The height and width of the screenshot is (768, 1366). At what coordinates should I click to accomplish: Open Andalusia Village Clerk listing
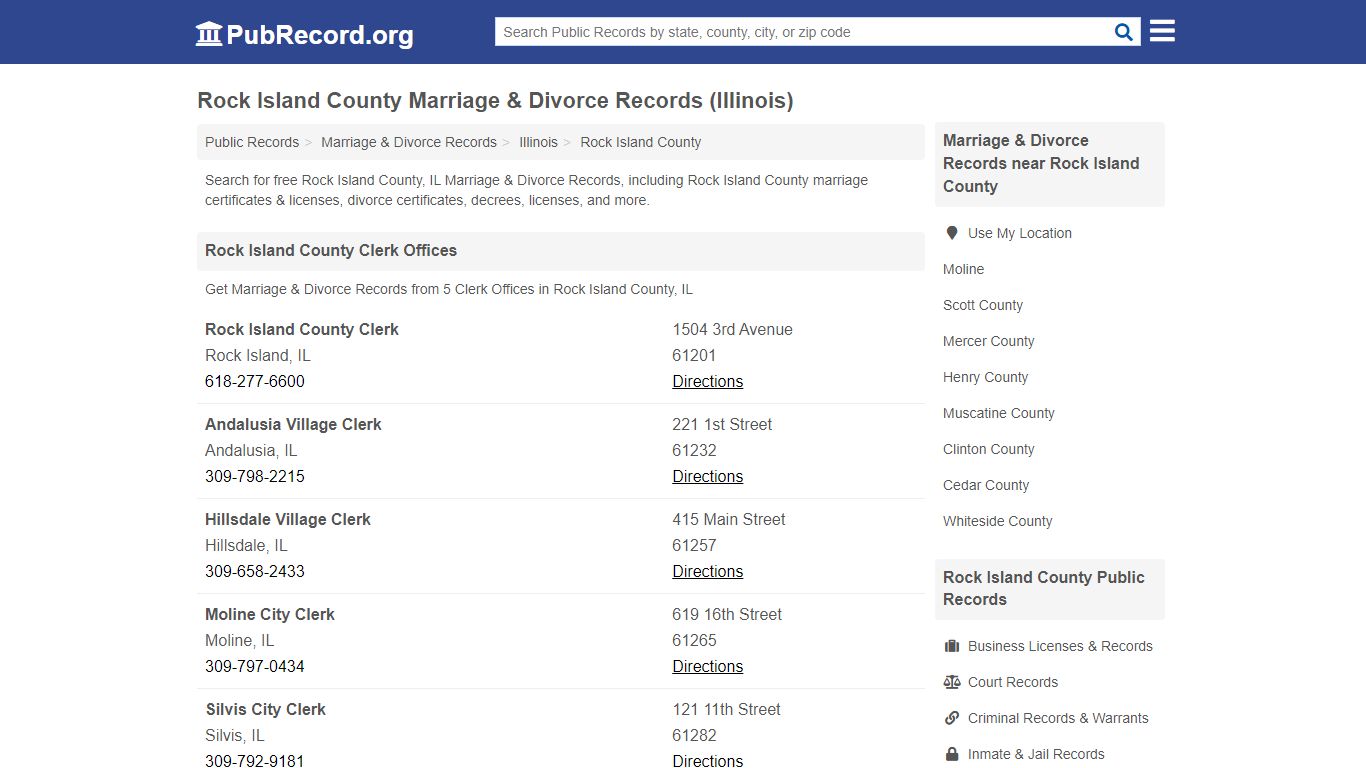[293, 424]
